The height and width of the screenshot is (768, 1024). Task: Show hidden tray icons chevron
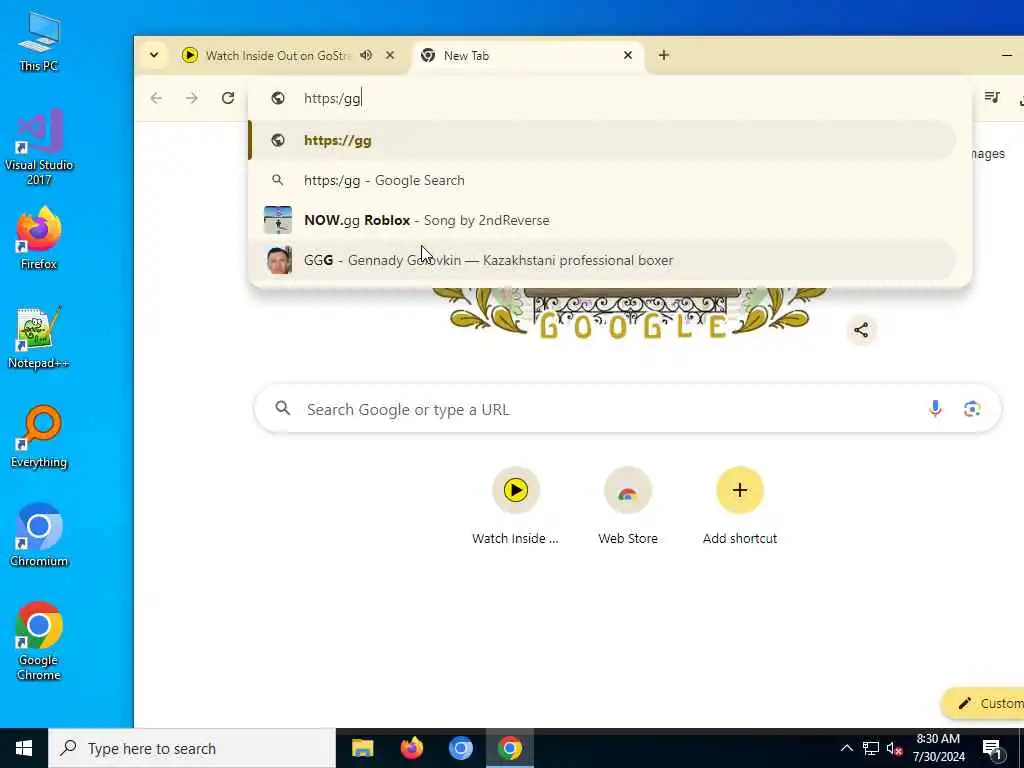tap(846, 748)
